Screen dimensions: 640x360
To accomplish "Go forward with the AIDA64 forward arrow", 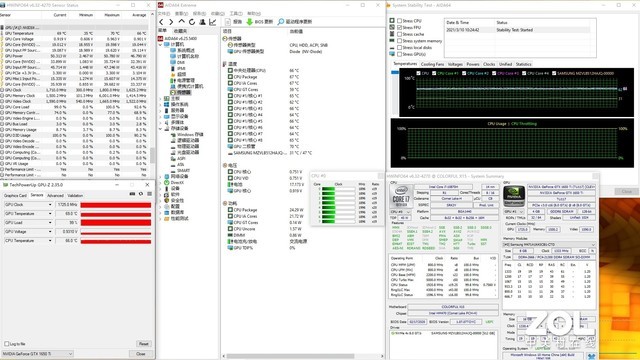I will tap(171, 22).
